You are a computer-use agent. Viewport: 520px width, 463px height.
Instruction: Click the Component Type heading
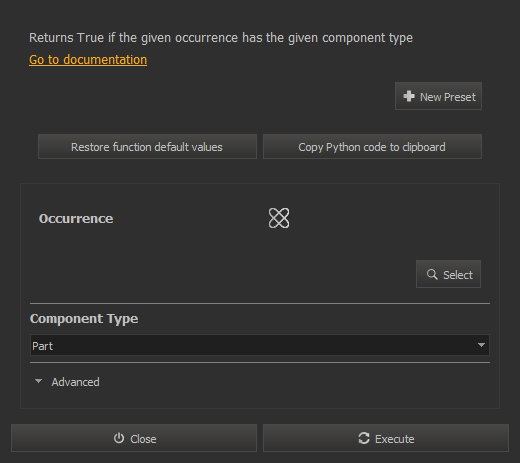tap(84, 319)
